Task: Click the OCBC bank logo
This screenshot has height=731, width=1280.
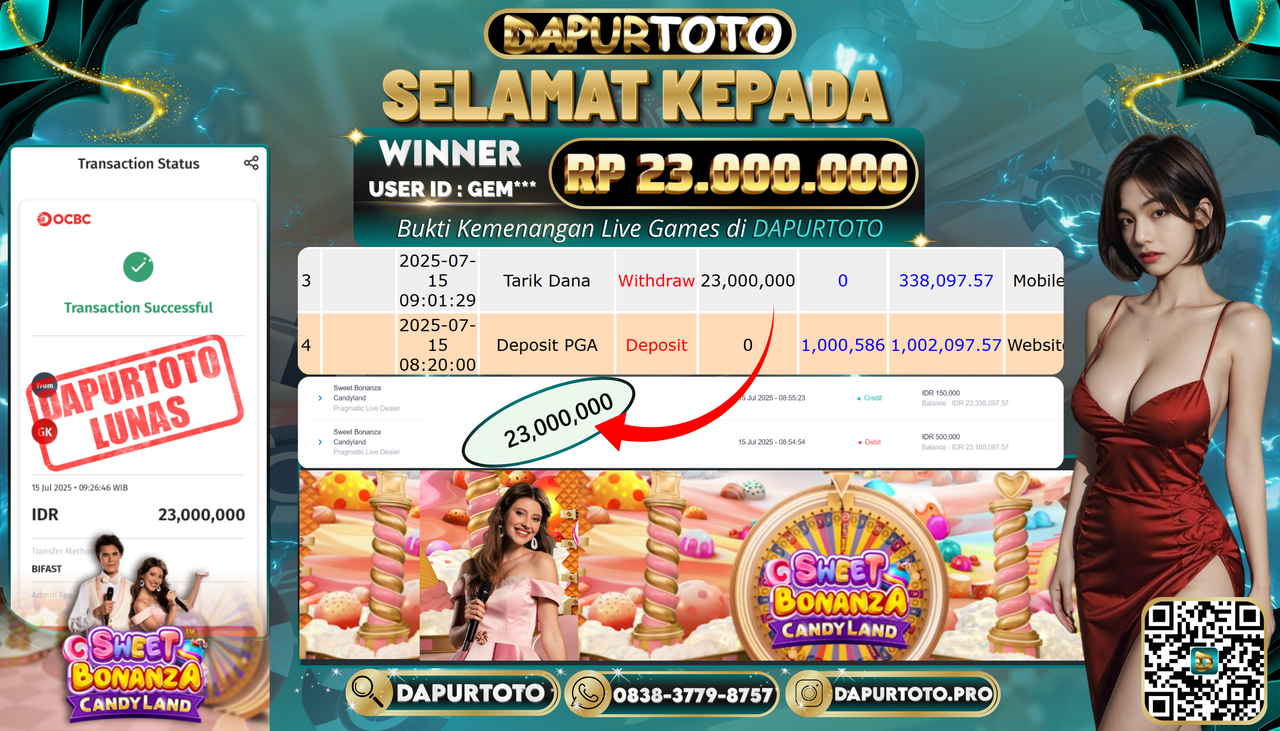Action: pos(64,219)
